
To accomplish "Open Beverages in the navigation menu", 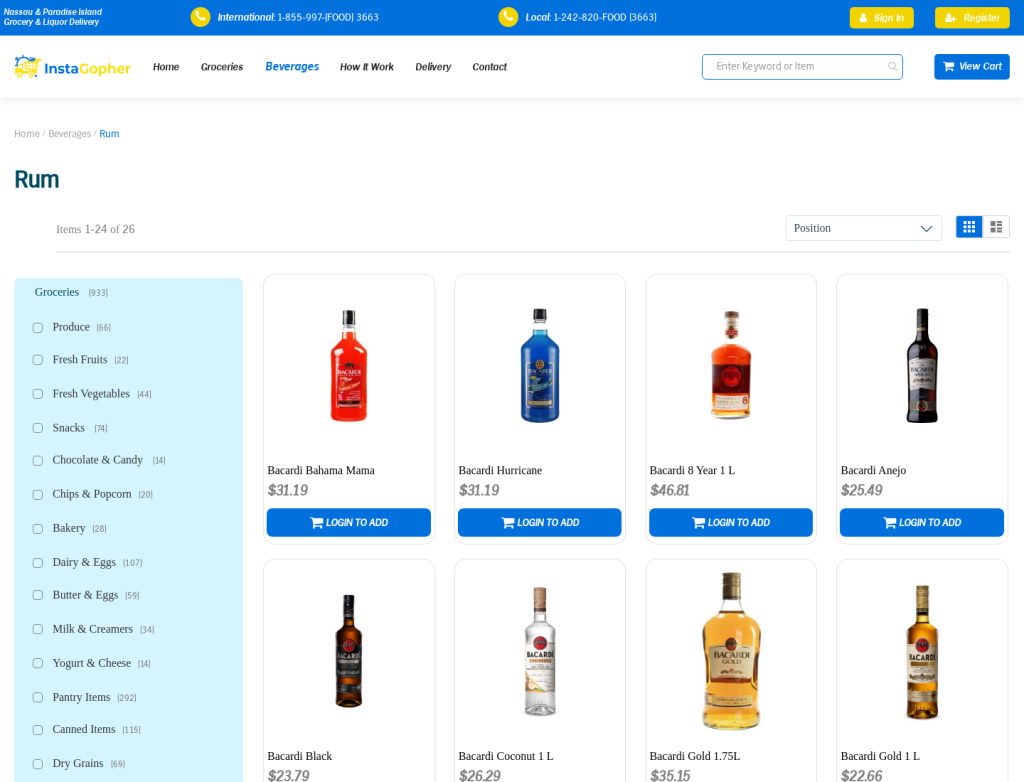I will click(292, 66).
